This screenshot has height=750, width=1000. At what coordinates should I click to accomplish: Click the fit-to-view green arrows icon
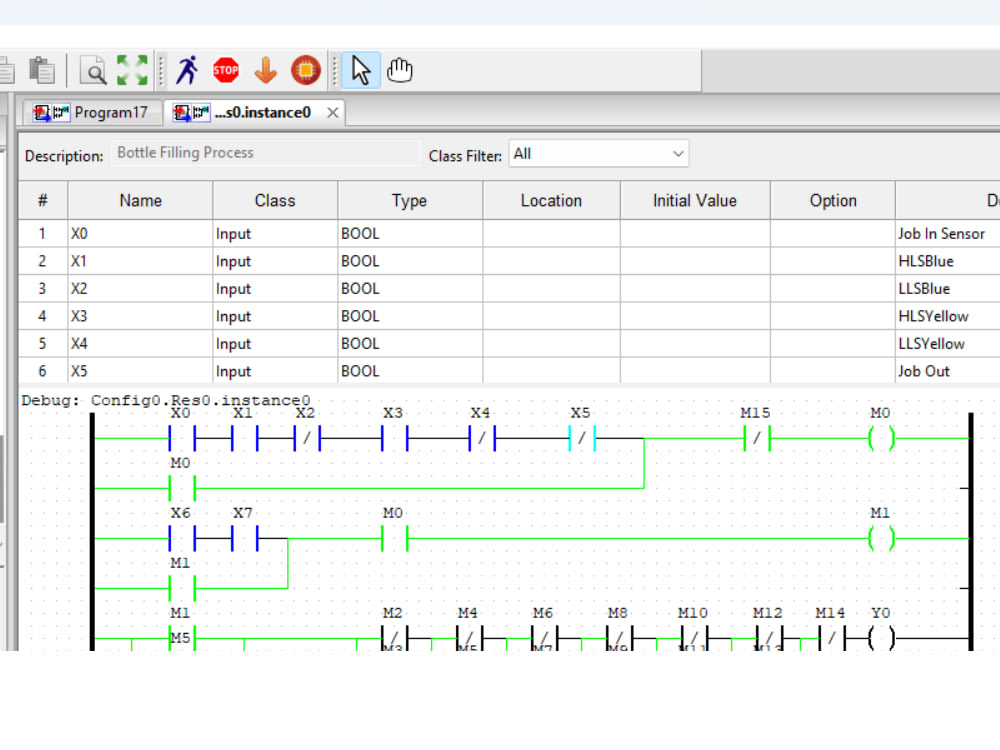[131, 70]
